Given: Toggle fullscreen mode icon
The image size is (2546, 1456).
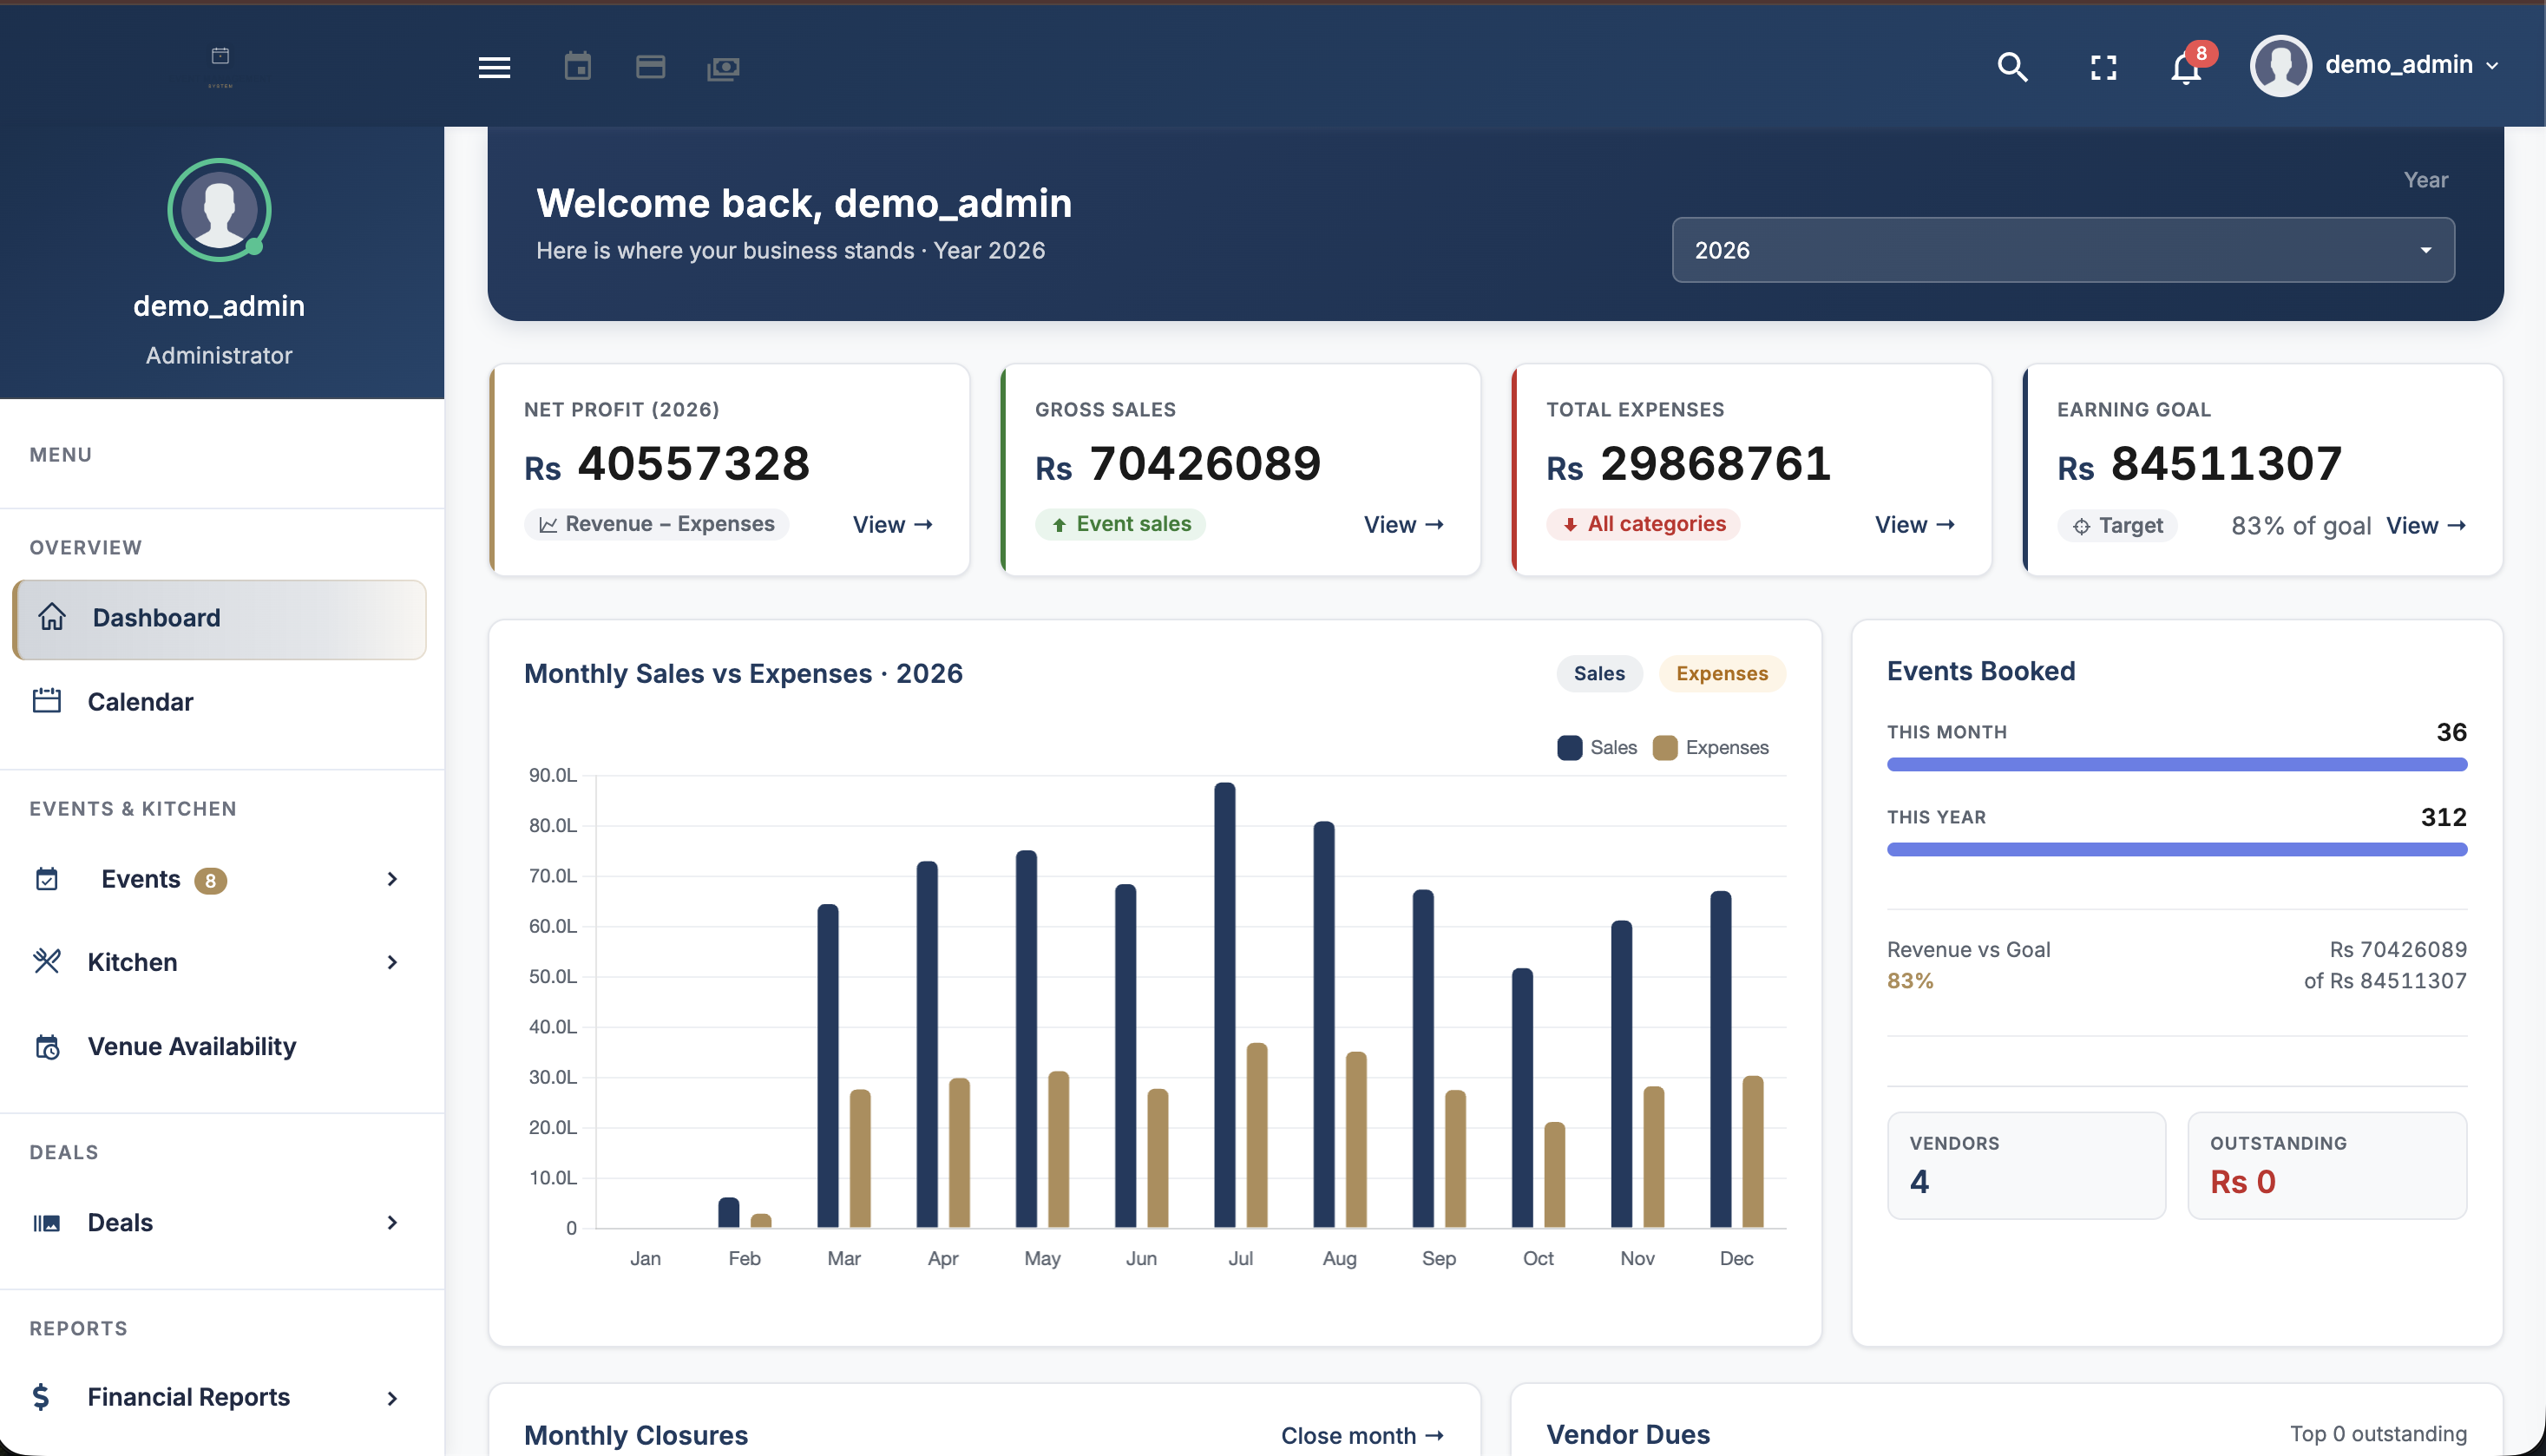Looking at the screenshot, I should tap(2103, 67).
